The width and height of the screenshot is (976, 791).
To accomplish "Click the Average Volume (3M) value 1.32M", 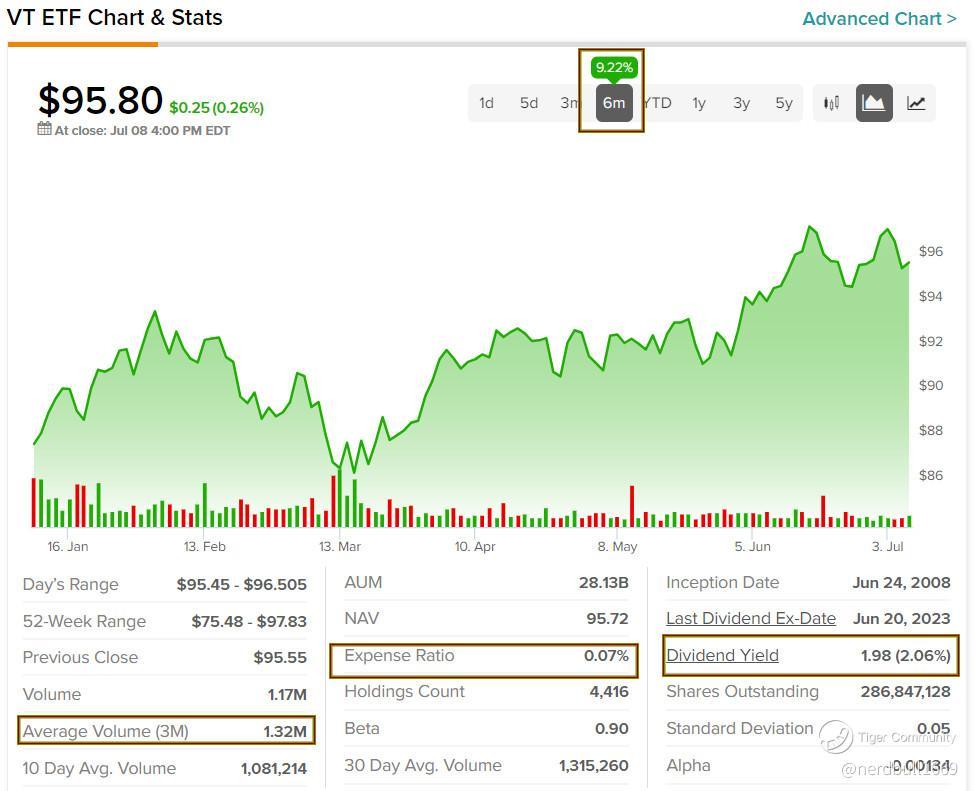I will point(285,731).
